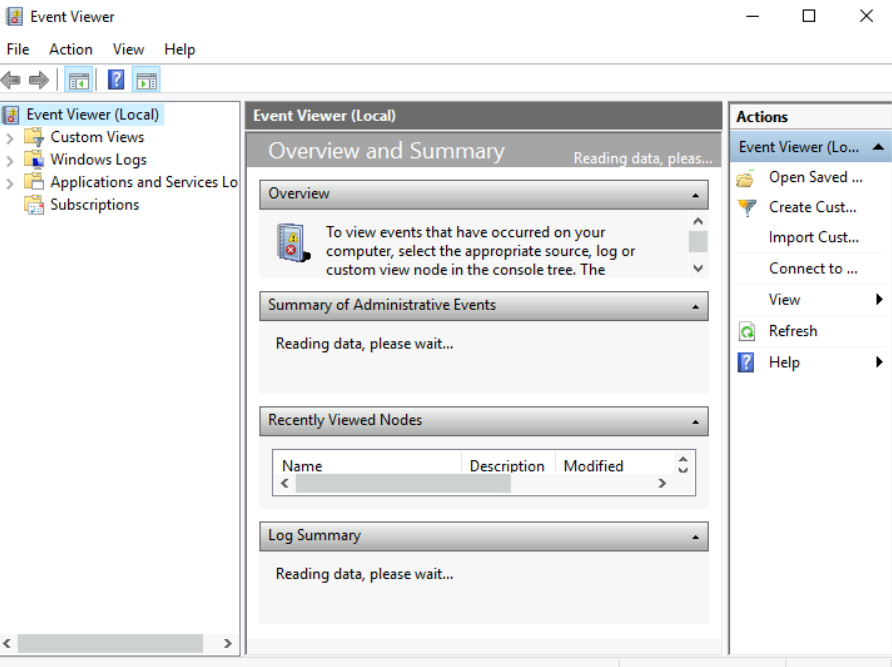This screenshot has width=892, height=667.
Task: Expand Applications and Services Logs node
Action: tap(9, 183)
